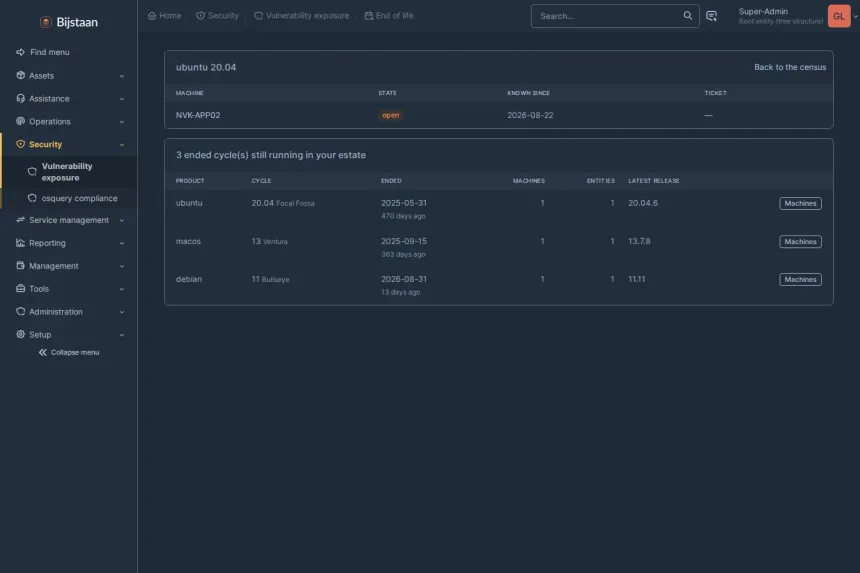Click known since date 2026-08-22
This screenshot has height=573, width=860.
(x=530, y=115)
